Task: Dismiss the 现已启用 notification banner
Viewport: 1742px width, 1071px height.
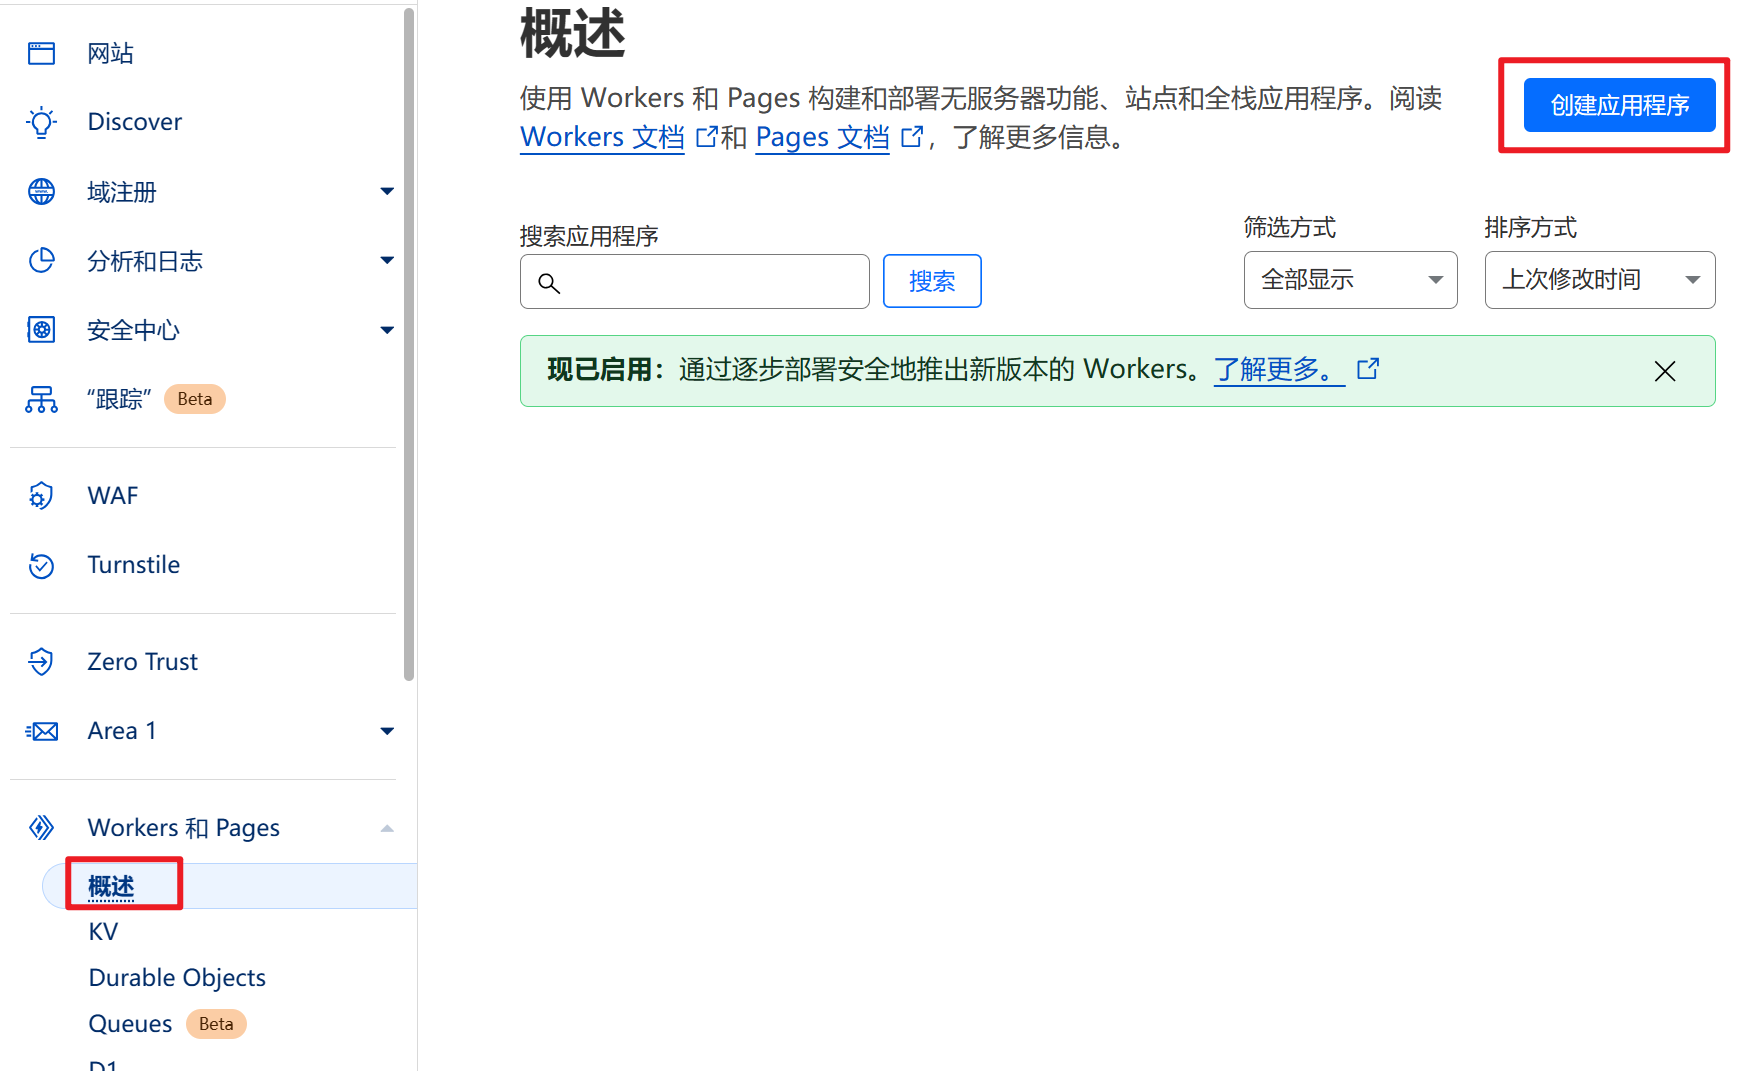Action: 1664,372
